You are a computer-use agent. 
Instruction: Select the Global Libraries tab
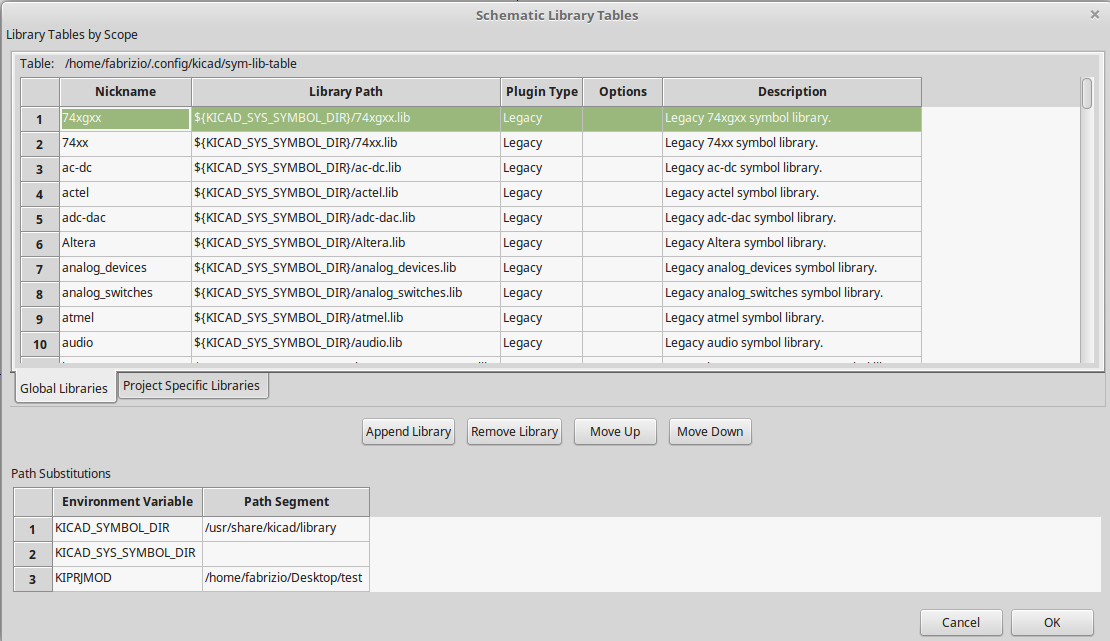[64, 388]
